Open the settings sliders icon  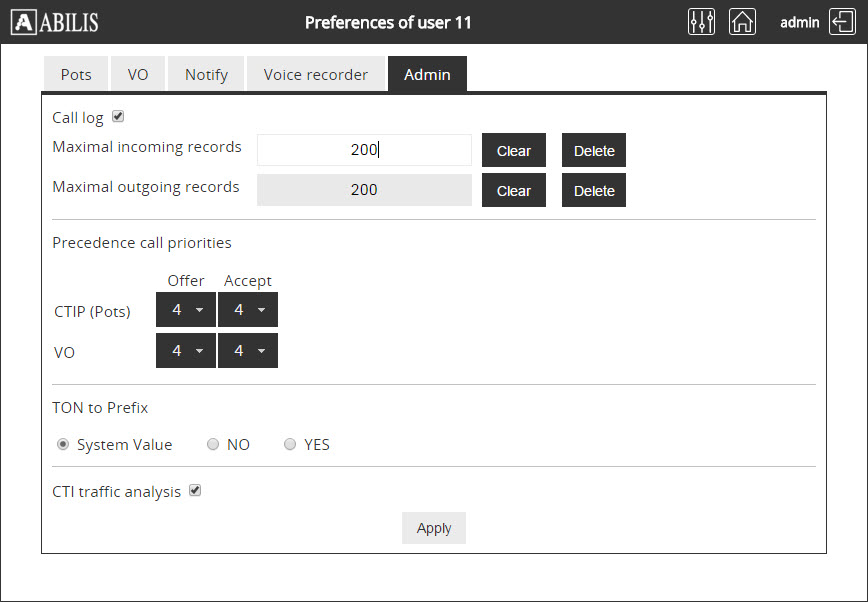pyautogui.click(x=702, y=22)
